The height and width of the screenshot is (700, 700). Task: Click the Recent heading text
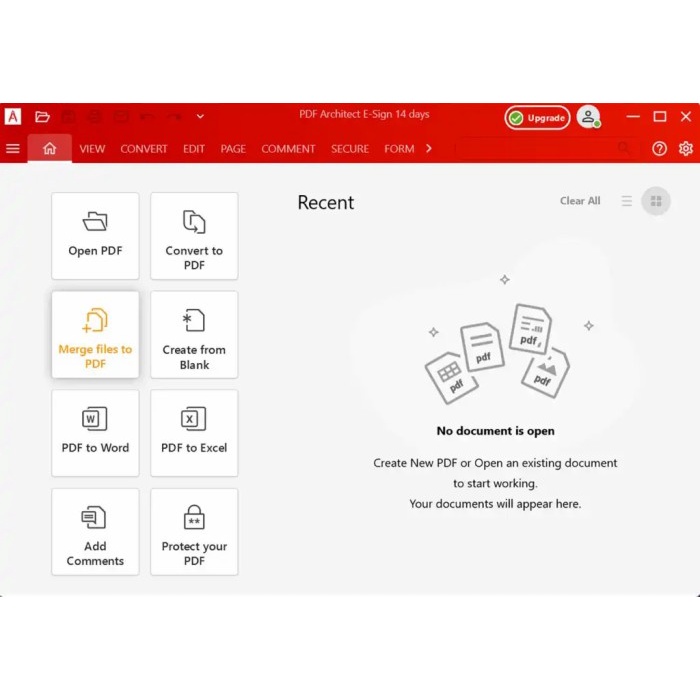[x=325, y=203]
